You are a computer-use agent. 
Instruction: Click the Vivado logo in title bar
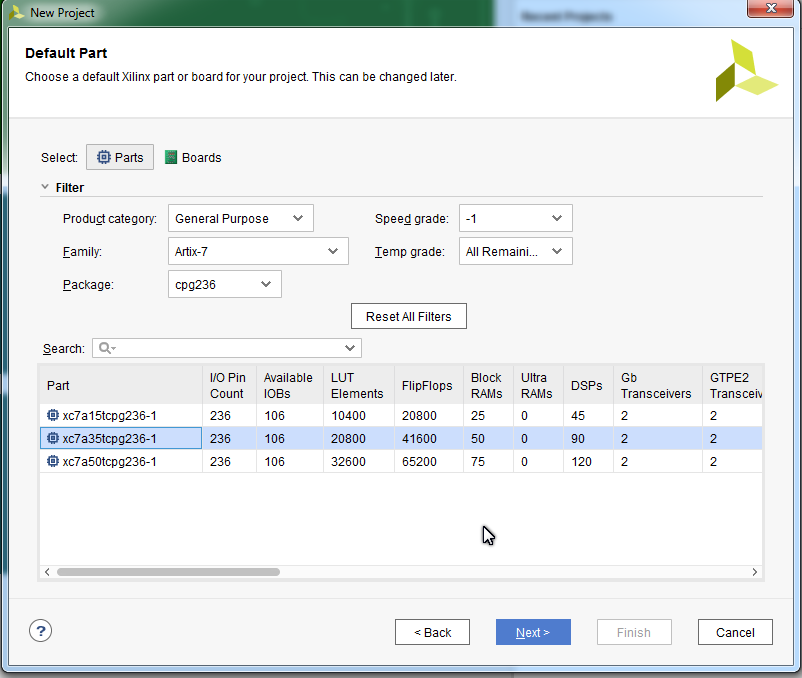[x=16, y=12]
